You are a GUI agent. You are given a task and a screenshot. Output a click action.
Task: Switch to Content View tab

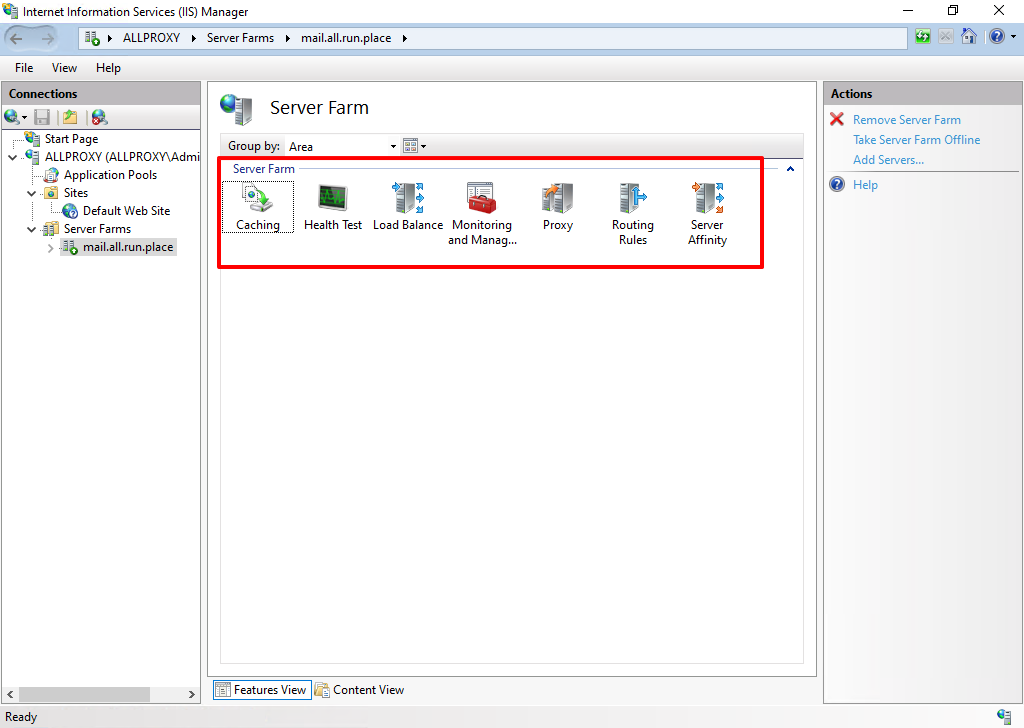359,689
